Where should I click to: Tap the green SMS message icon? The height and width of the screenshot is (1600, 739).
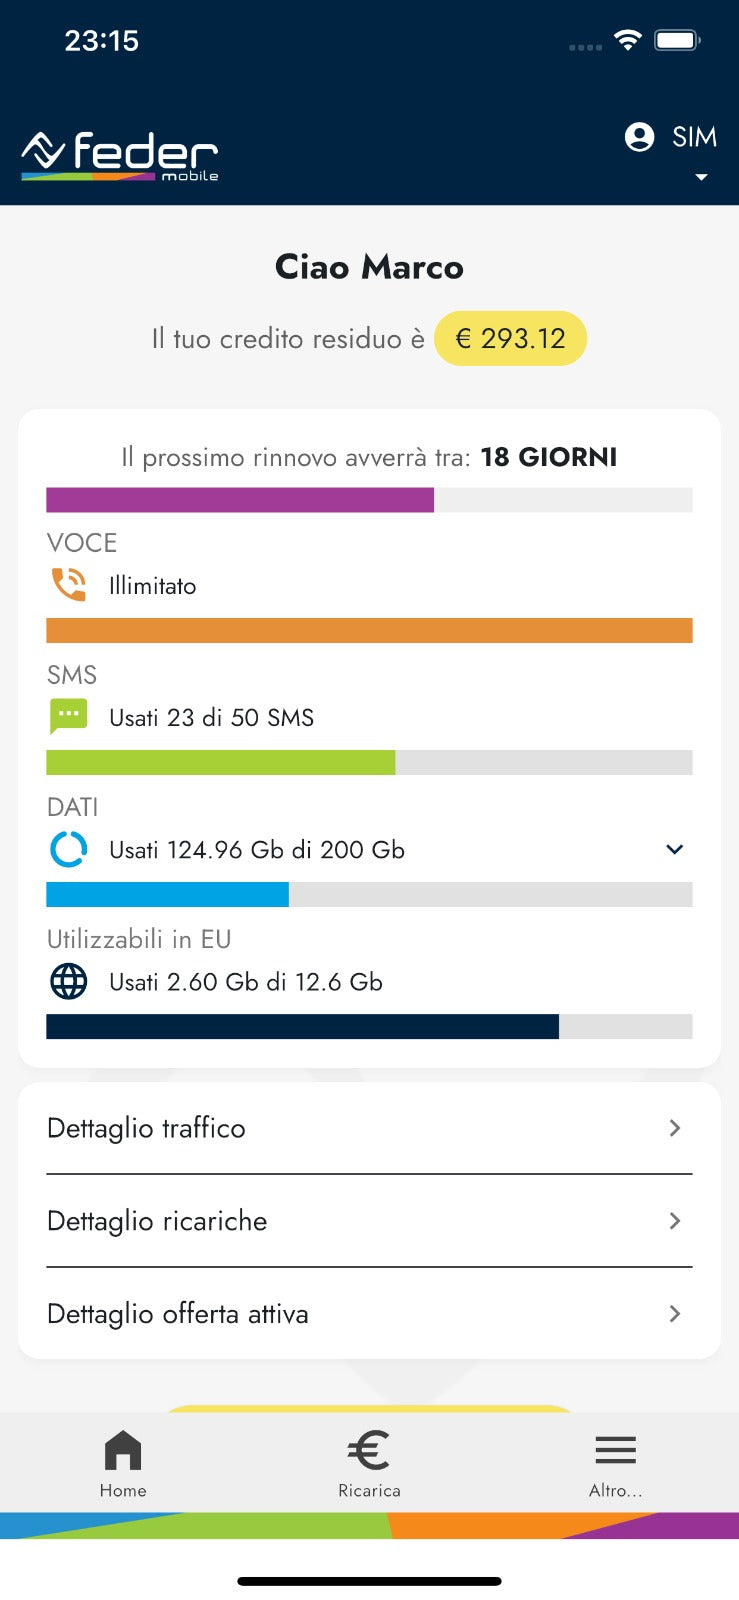pyautogui.click(x=69, y=717)
